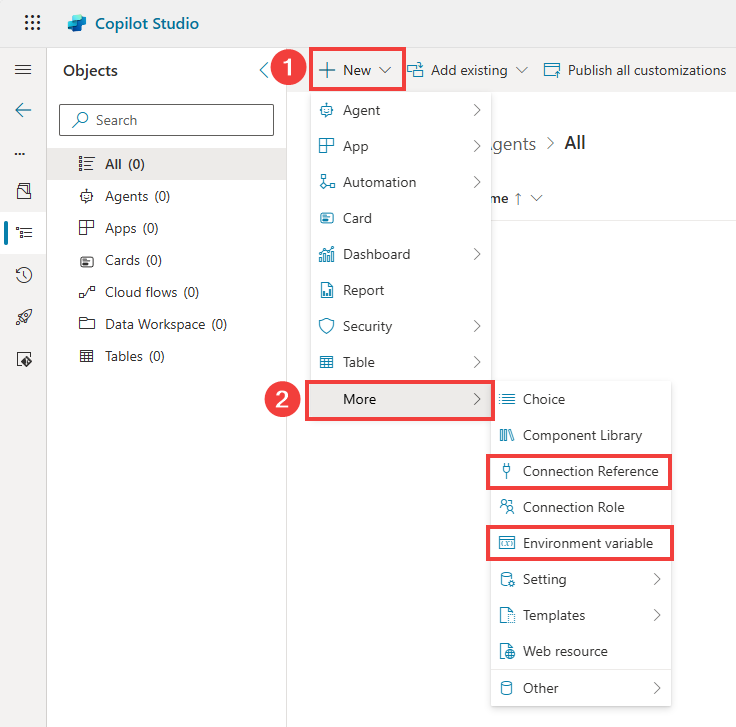Viewport: 736px width, 727px height.
Task: Open the app launcher waffle icon
Action: [x=33, y=23]
